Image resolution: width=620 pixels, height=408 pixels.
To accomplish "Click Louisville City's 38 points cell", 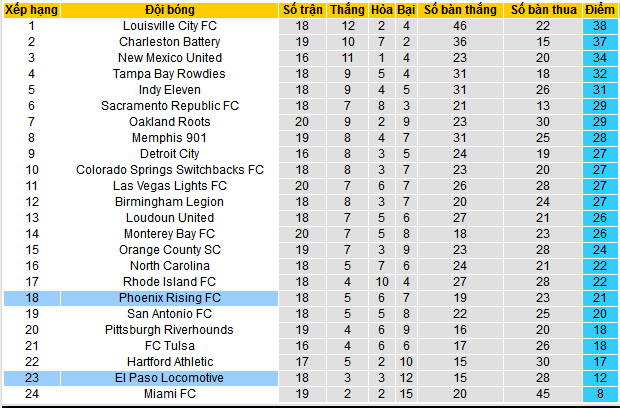I will (599, 26).
